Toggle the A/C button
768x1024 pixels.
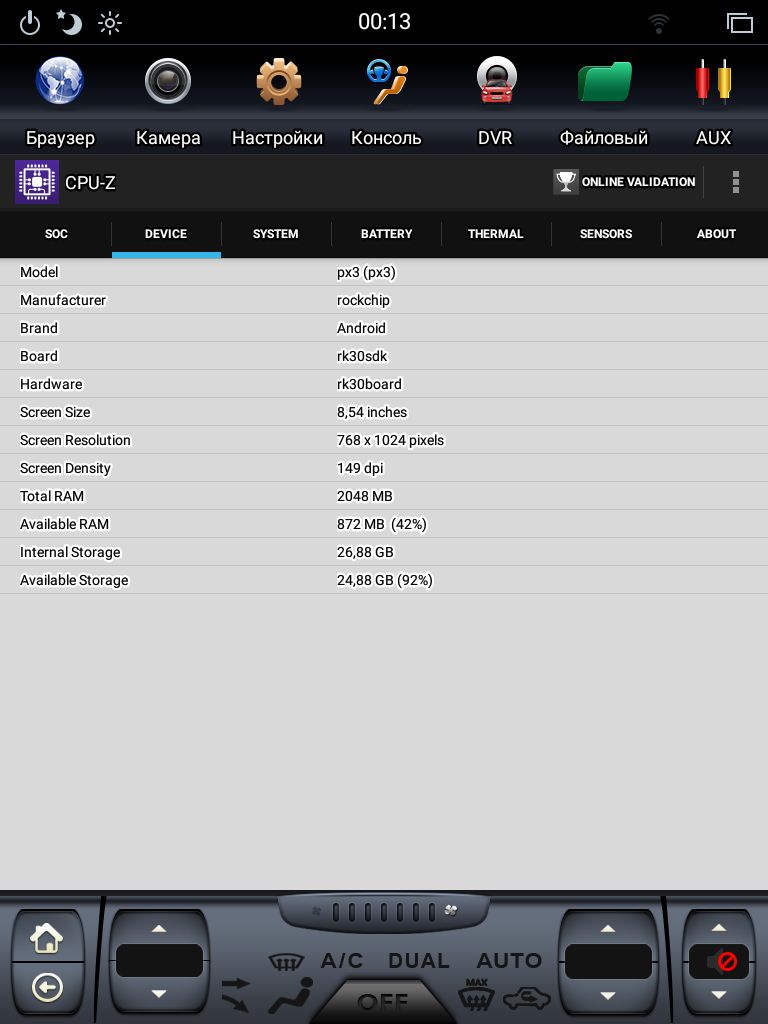tap(342, 961)
